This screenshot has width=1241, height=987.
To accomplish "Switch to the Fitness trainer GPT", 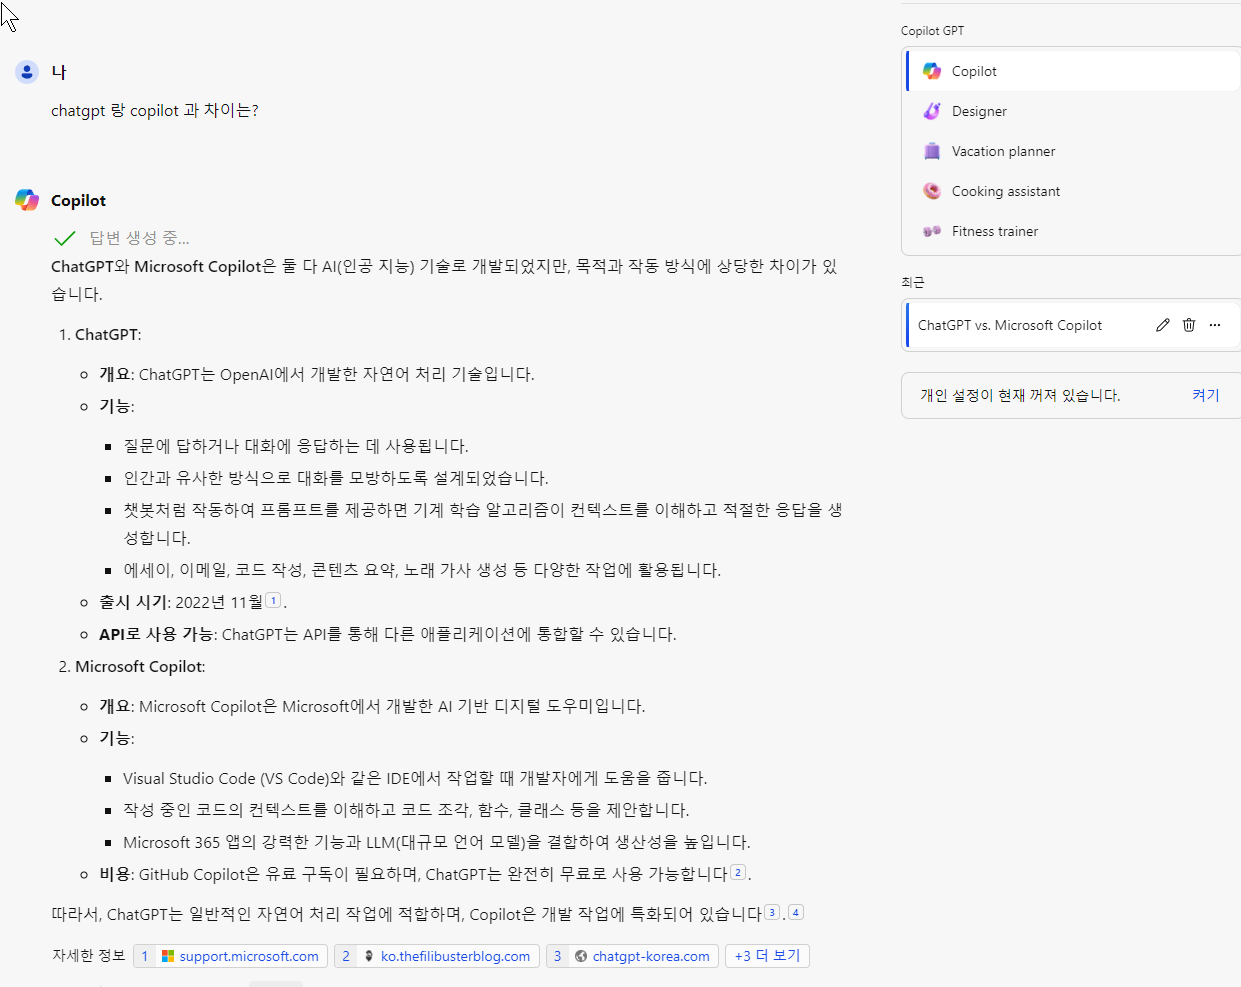I will click(x=1073, y=231).
